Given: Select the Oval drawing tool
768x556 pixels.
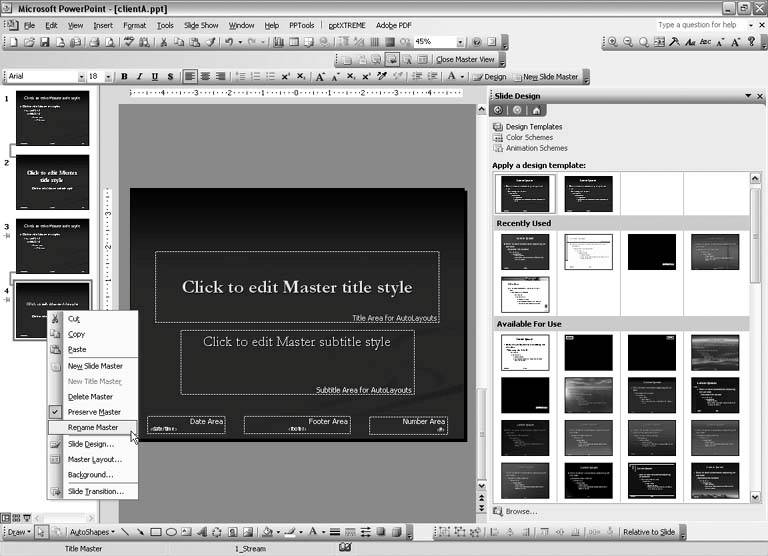Looking at the screenshot, I should click(172, 532).
